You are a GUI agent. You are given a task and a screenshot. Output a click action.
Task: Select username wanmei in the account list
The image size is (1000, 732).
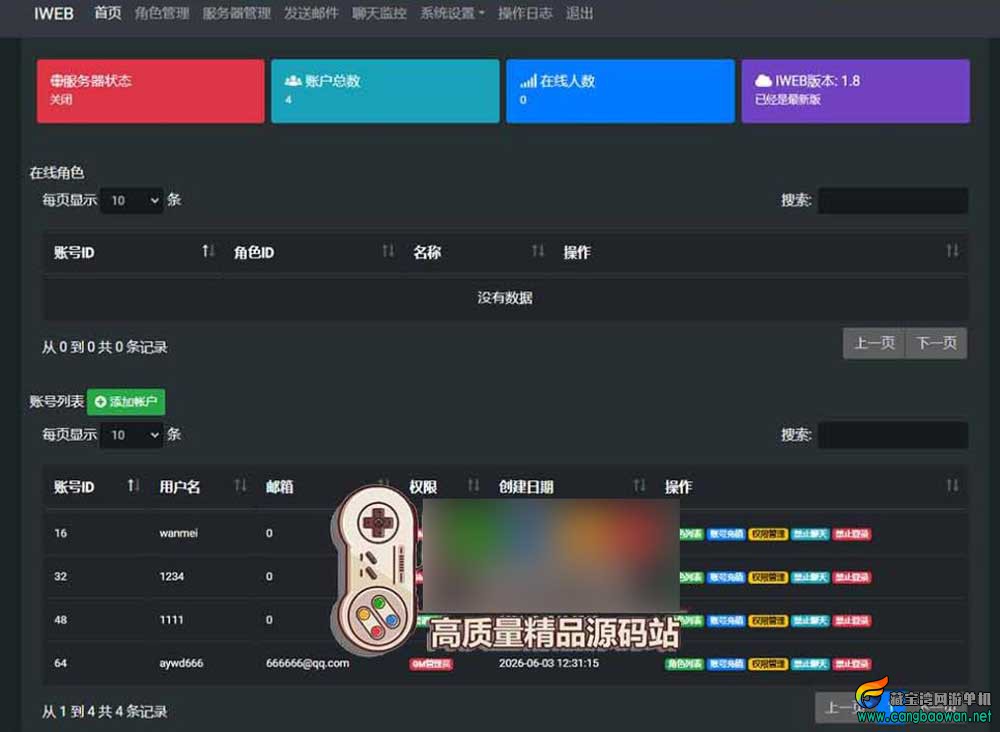point(179,533)
